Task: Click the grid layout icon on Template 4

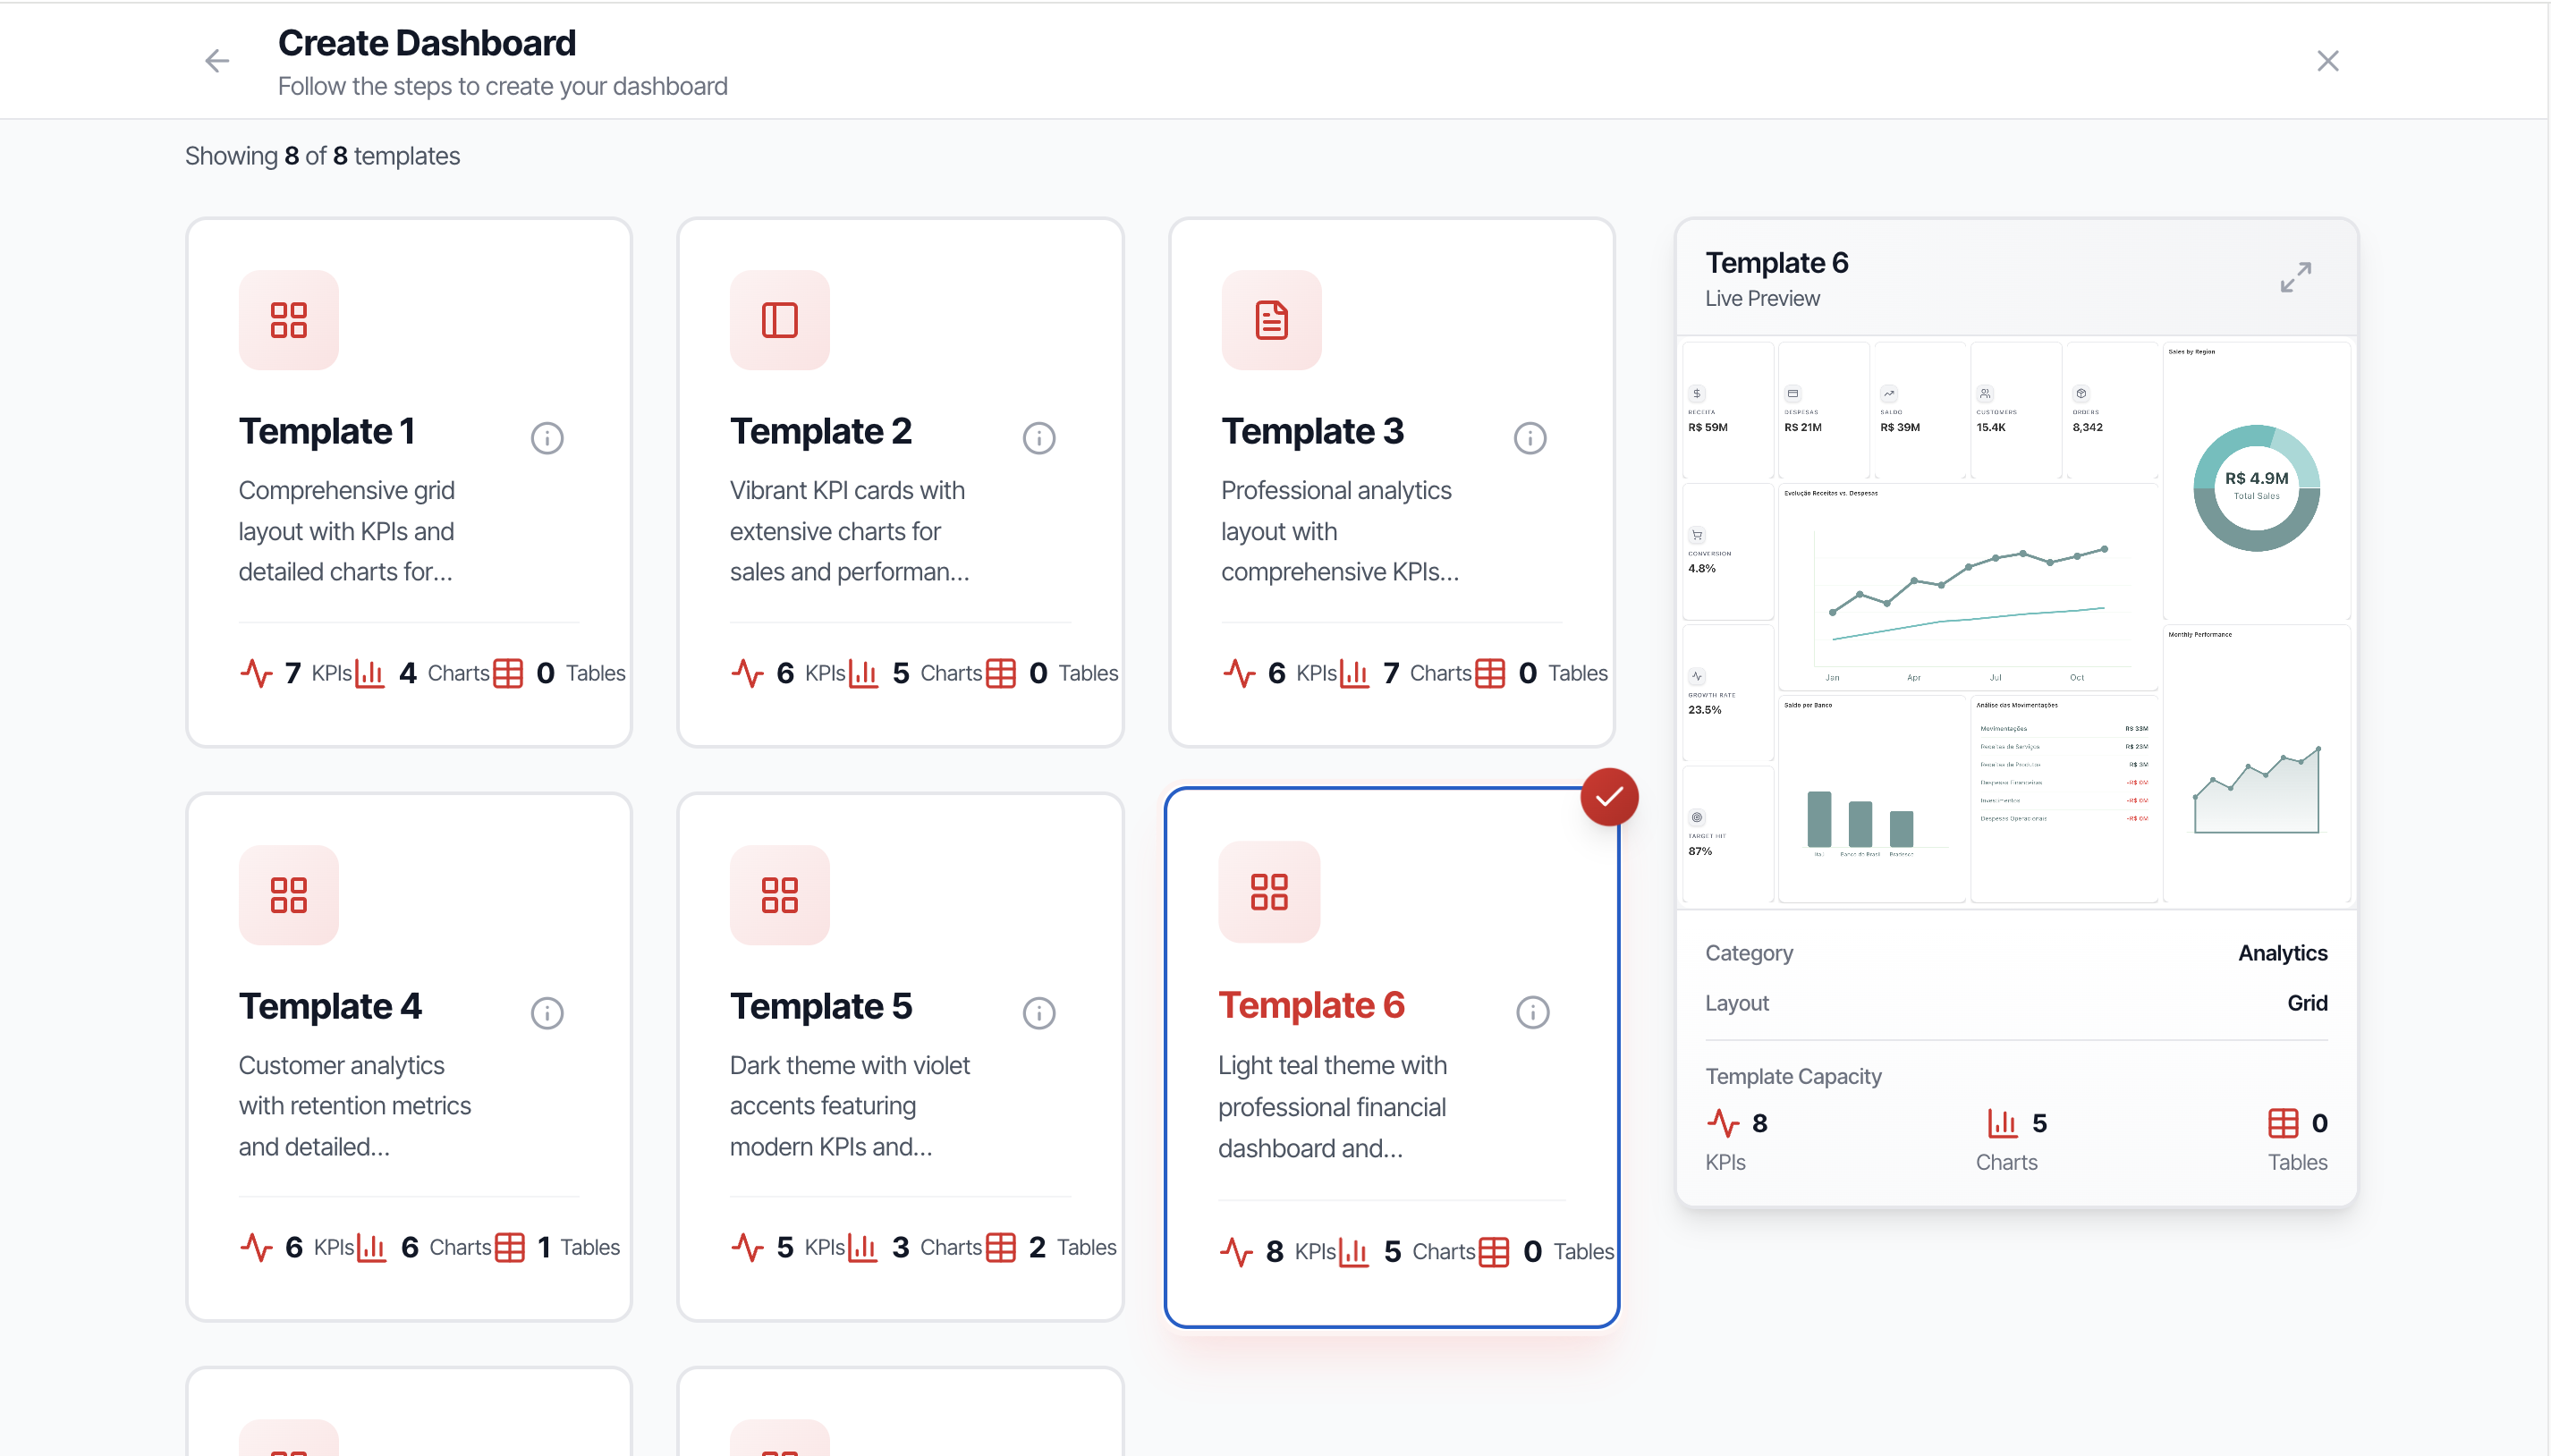Action: point(287,895)
